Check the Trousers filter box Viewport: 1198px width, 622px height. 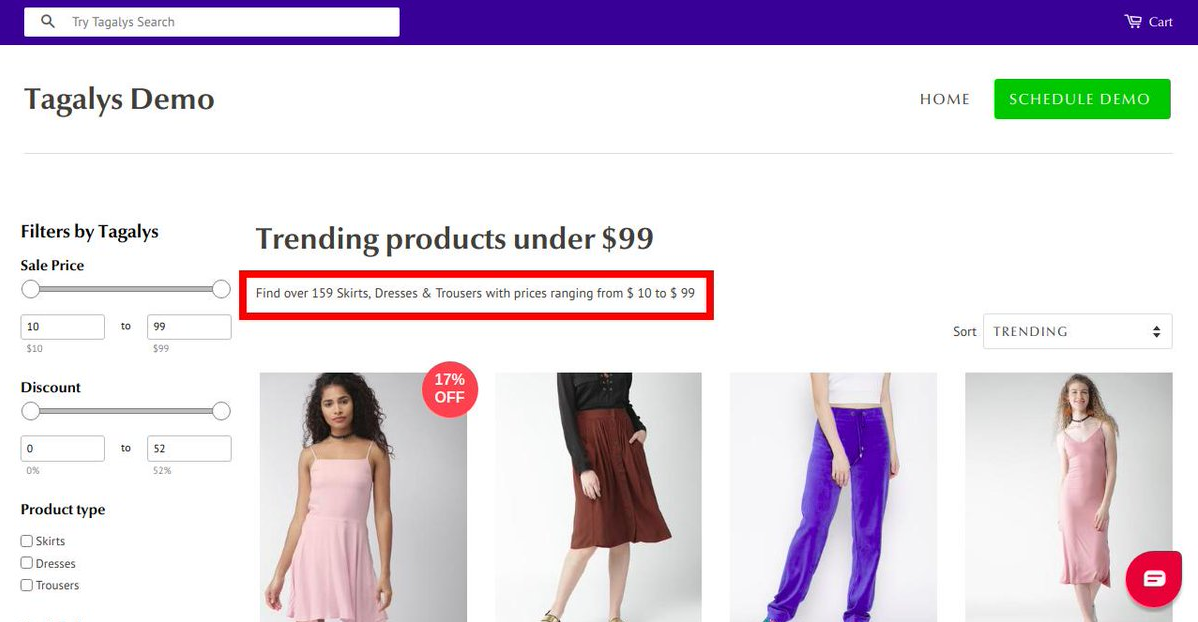27,585
